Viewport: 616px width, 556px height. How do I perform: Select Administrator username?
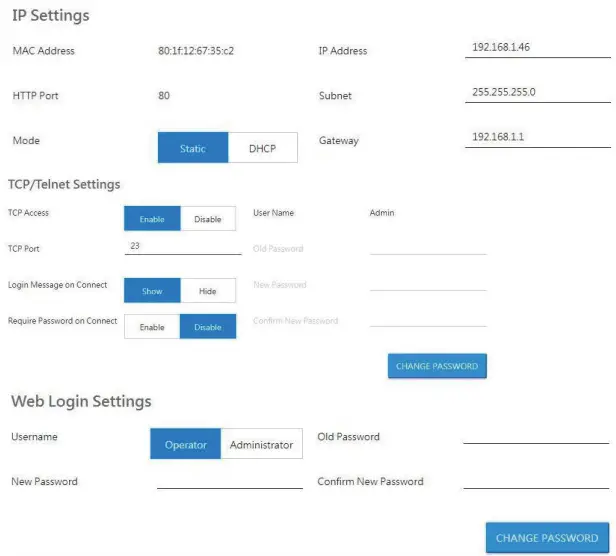click(x=262, y=444)
